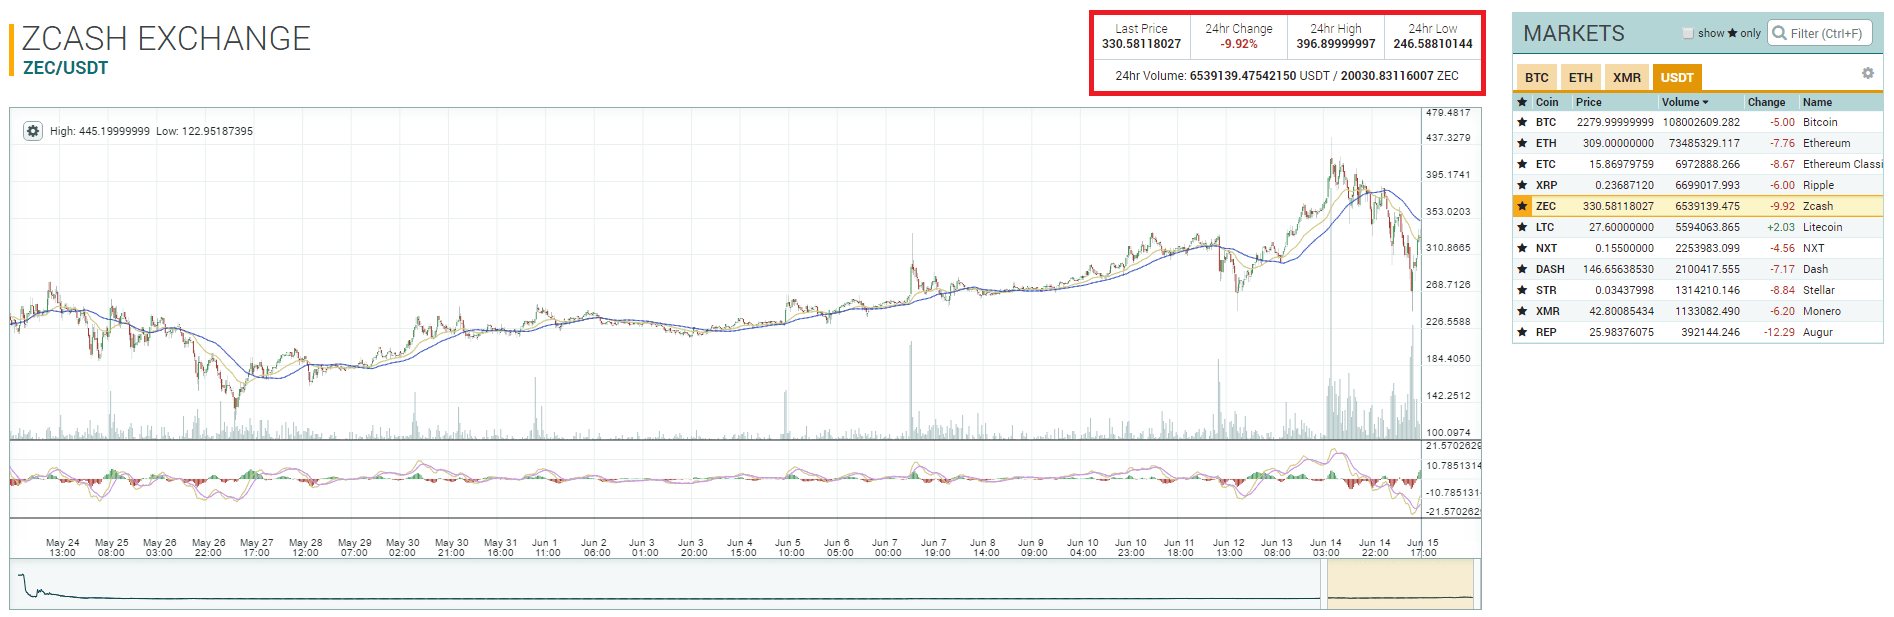Sort the markets by Coin header
Viewport: 1894px width, 617px height.
pos(1547,102)
